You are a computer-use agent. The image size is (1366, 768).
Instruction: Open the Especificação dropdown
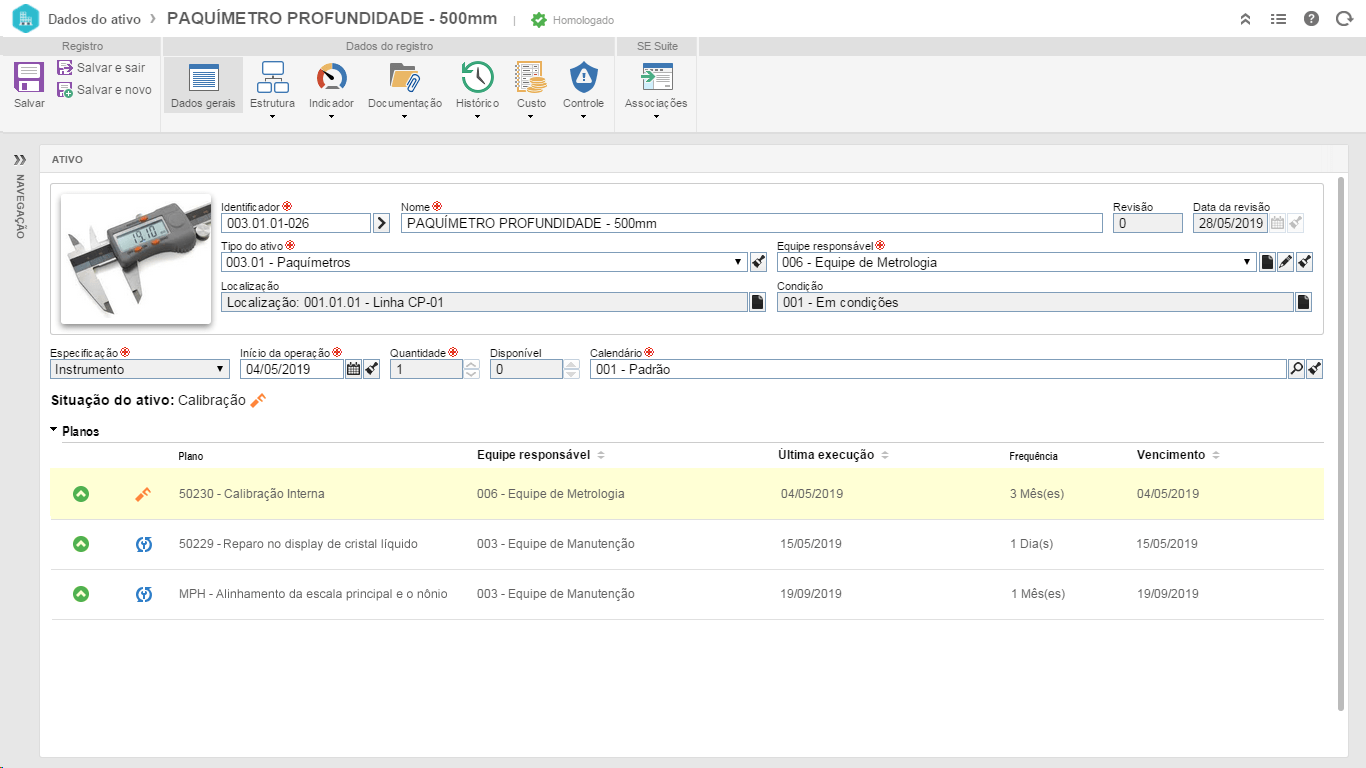coord(220,369)
